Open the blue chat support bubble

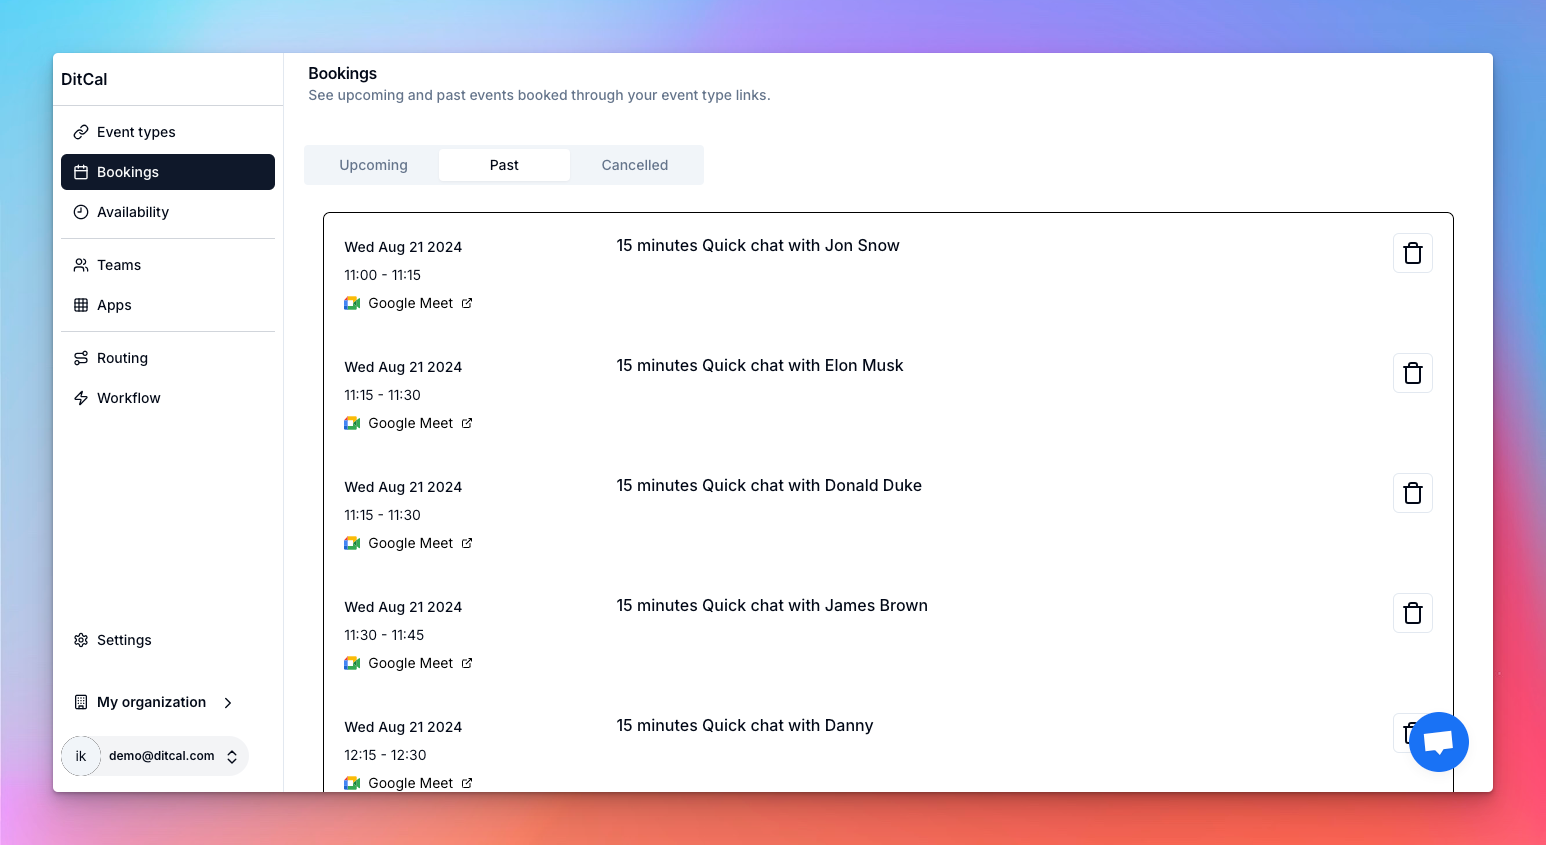(1438, 742)
